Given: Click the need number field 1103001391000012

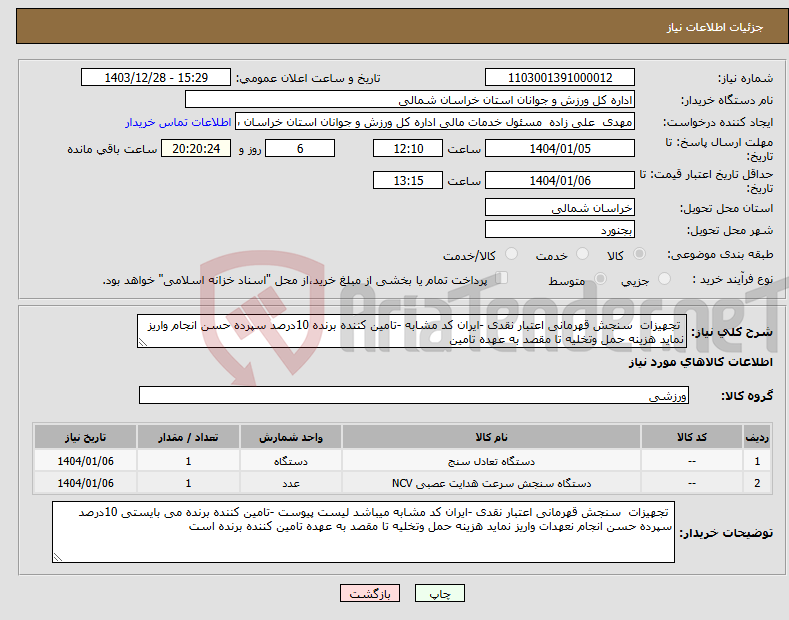Looking at the screenshot, I should tap(560, 78).
